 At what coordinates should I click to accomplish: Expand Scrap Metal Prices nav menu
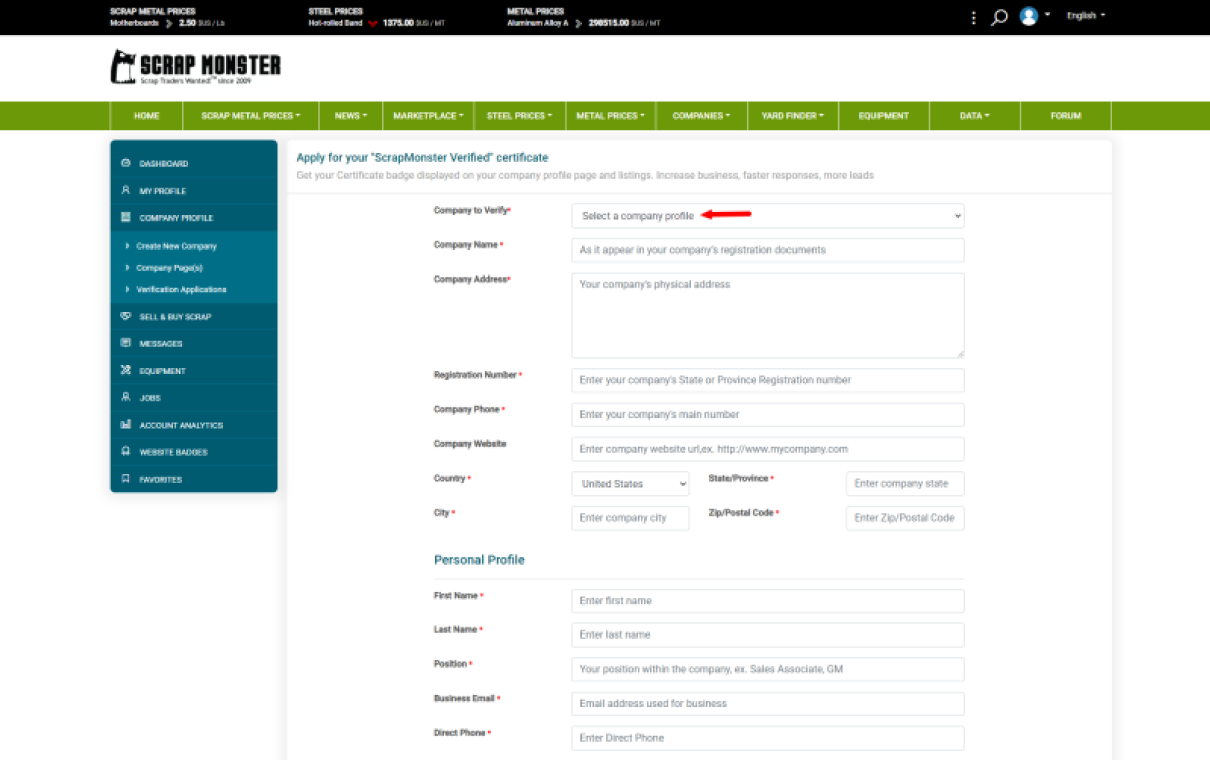[250, 116]
